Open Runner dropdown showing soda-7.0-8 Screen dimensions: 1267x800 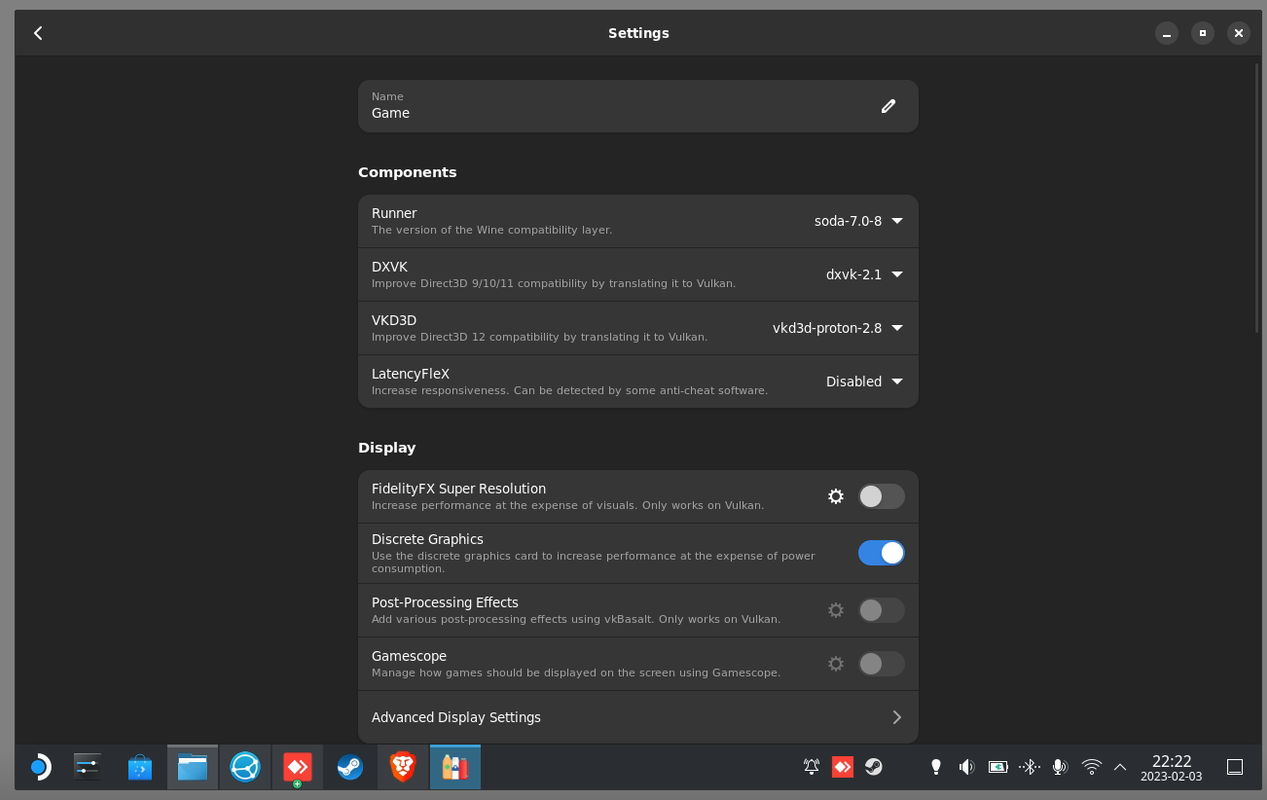click(x=858, y=221)
